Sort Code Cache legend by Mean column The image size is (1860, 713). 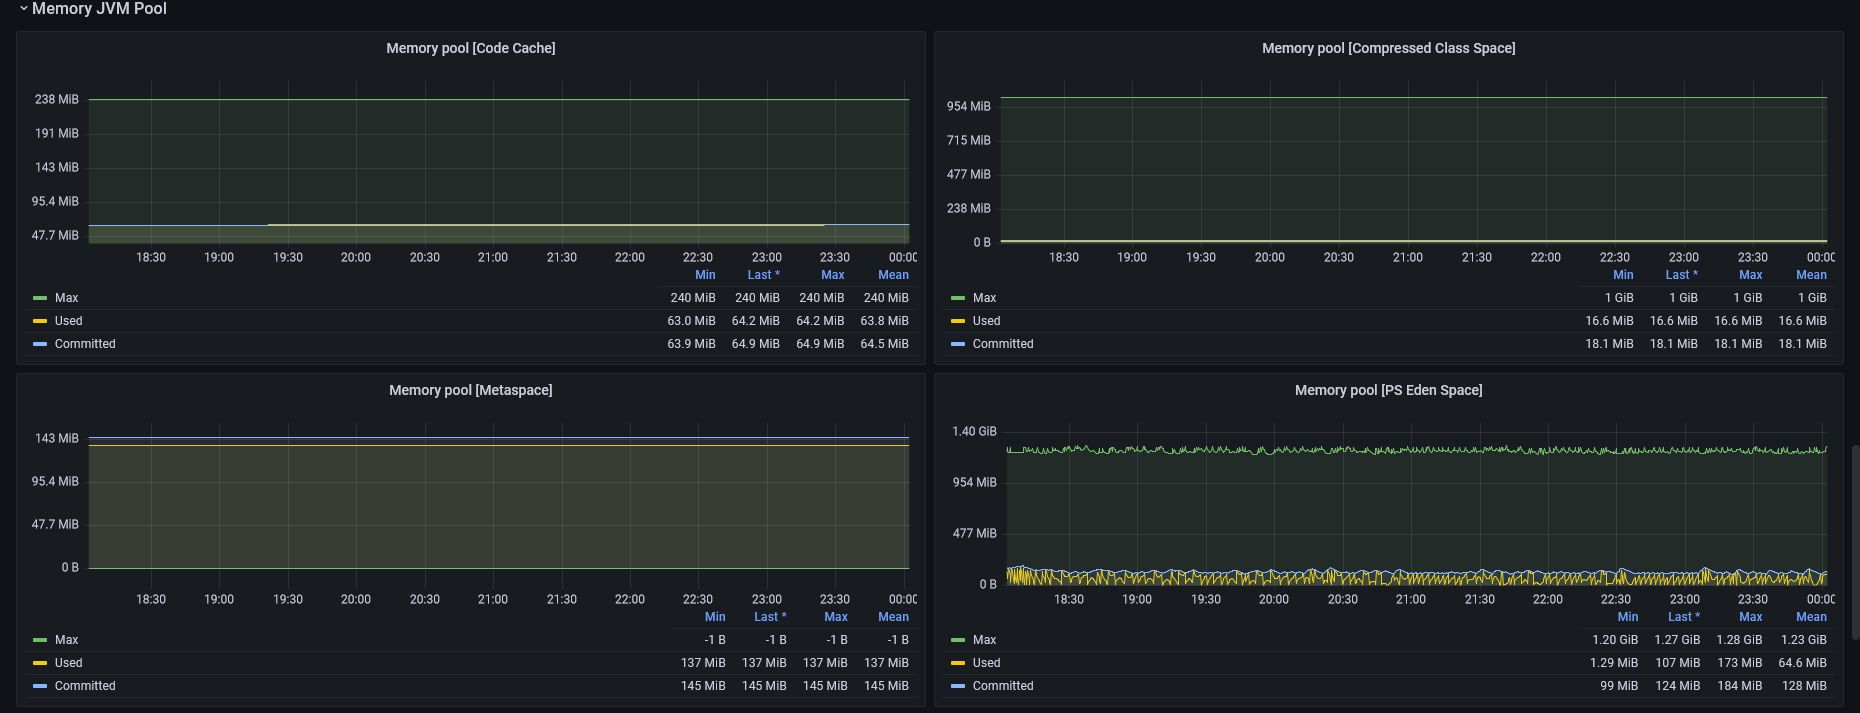(x=893, y=275)
